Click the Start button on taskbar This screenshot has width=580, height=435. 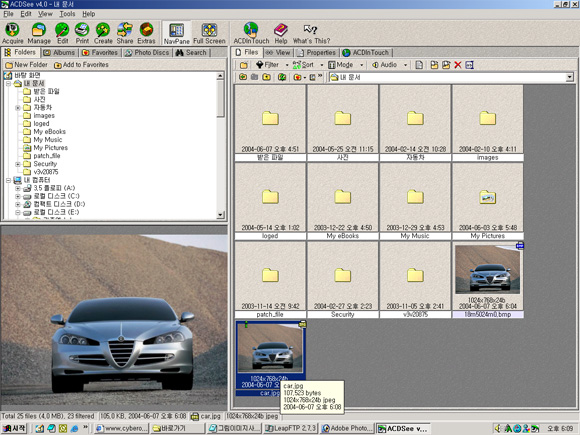click(x=14, y=428)
